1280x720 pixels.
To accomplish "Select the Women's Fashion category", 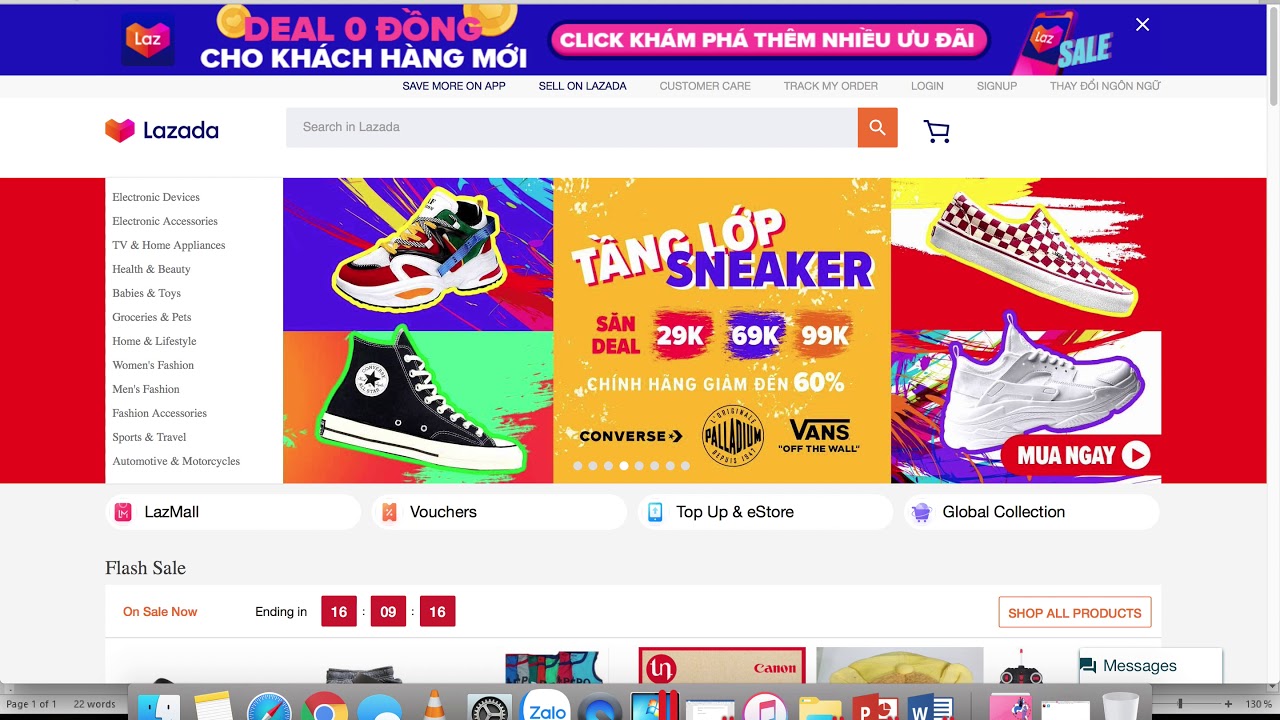I will click(153, 365).
